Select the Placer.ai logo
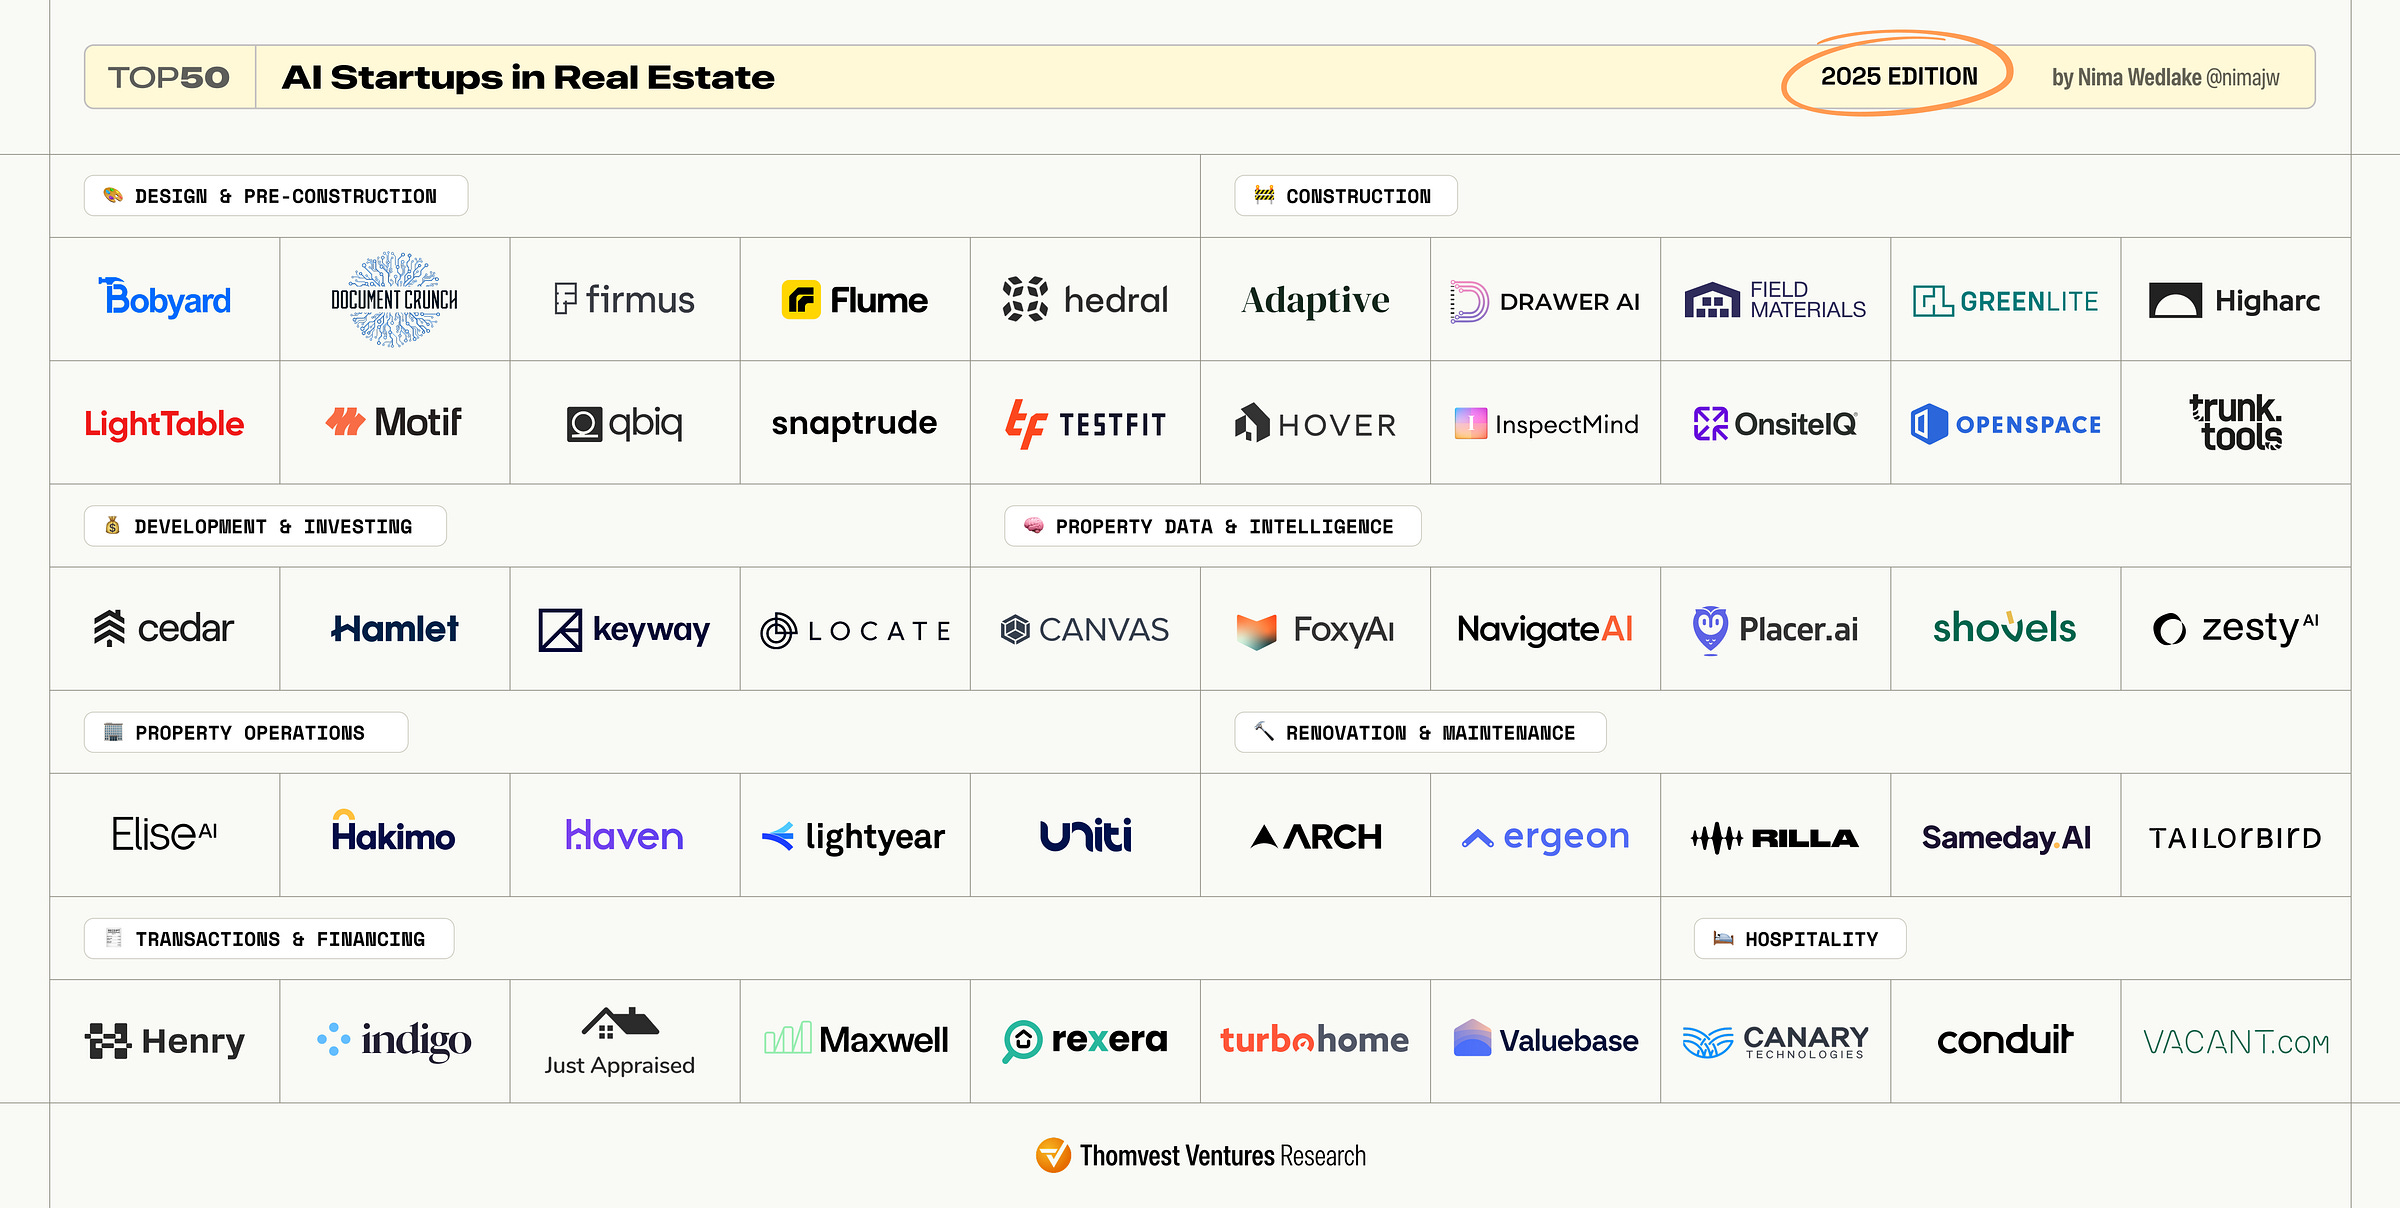2400x1208 pixels. [1775, 629]
